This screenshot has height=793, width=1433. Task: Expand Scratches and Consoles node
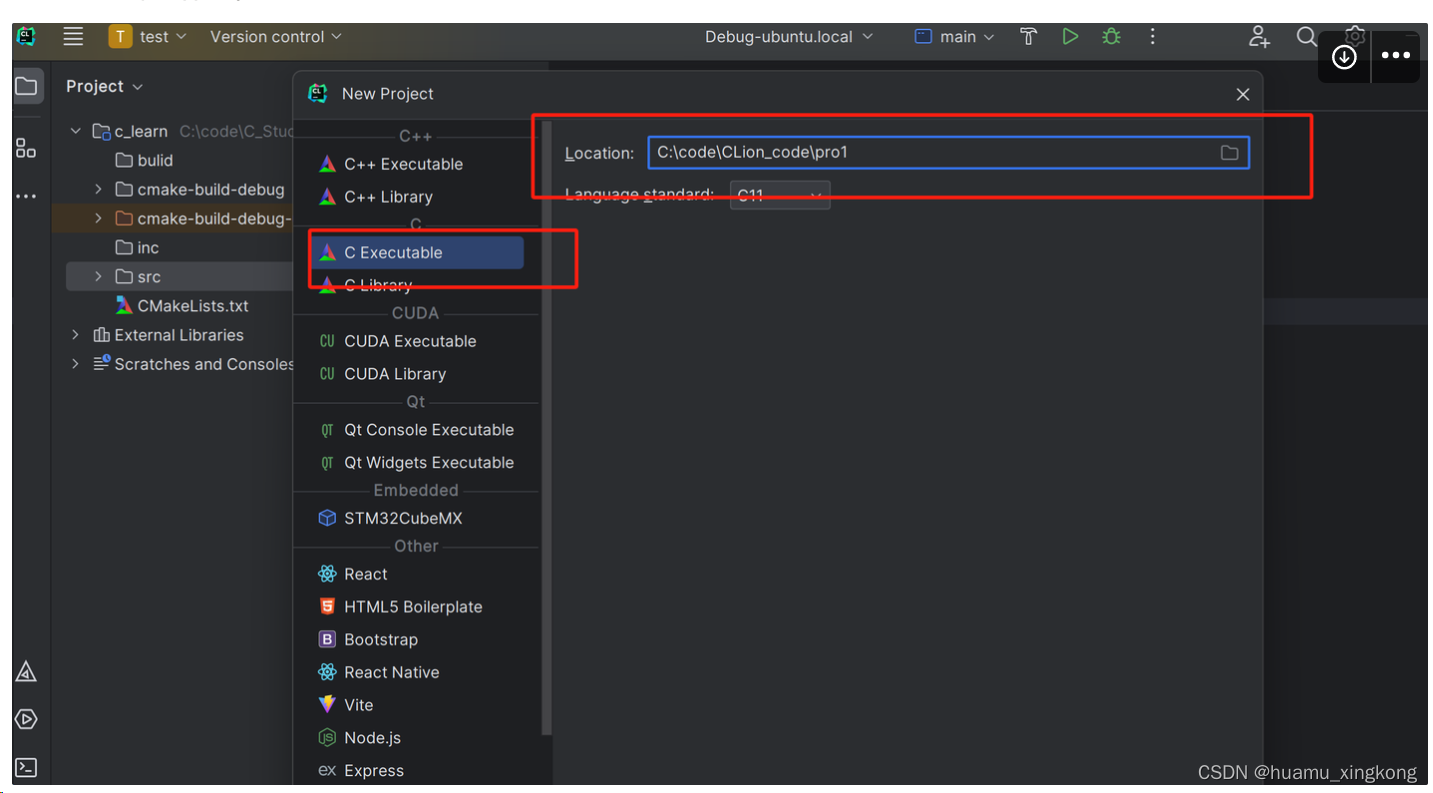coord(76,364)
